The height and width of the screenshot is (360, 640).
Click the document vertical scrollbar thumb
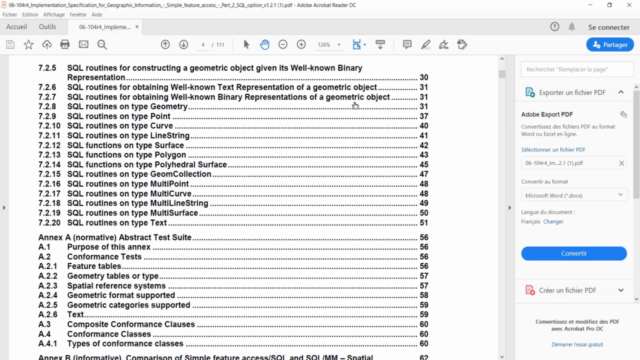(x=502, y=74)
